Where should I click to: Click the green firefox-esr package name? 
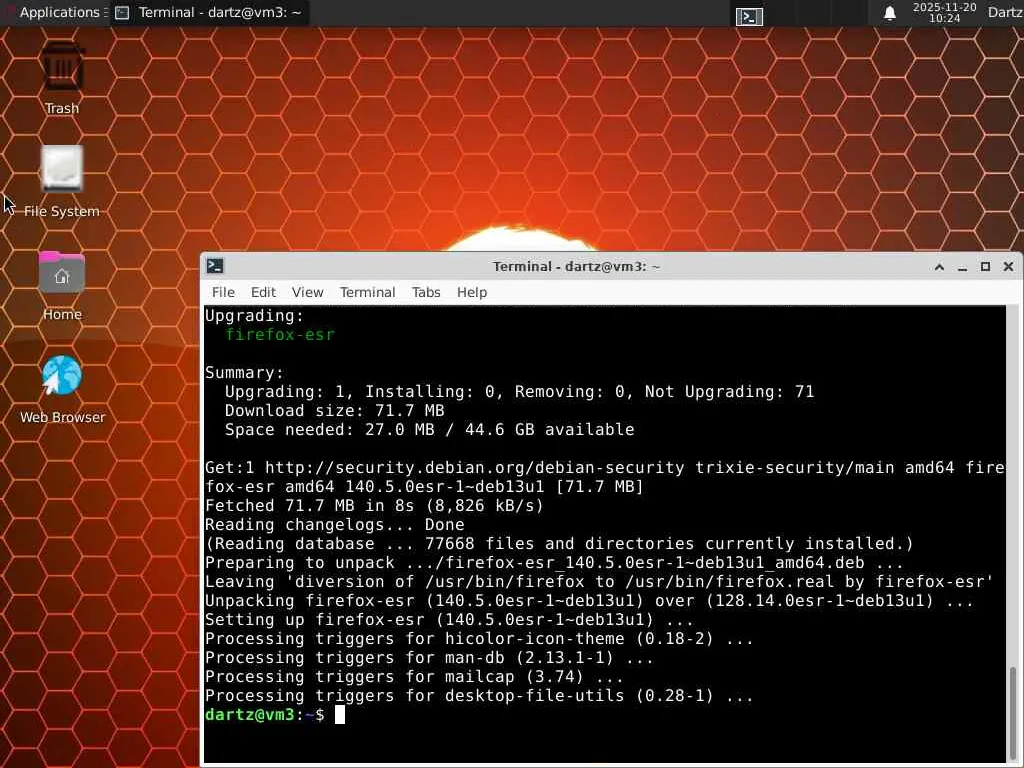coord(280,334)
